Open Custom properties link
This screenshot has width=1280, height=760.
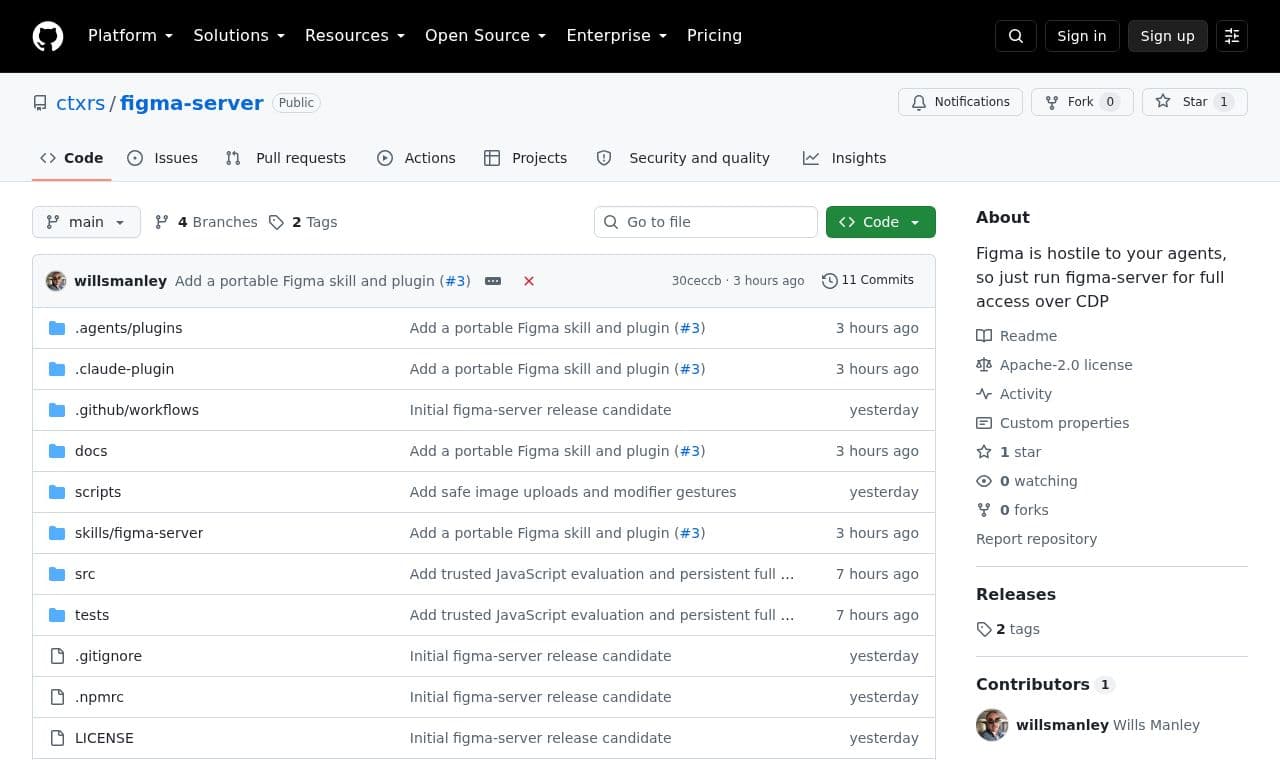(1052, 423)
